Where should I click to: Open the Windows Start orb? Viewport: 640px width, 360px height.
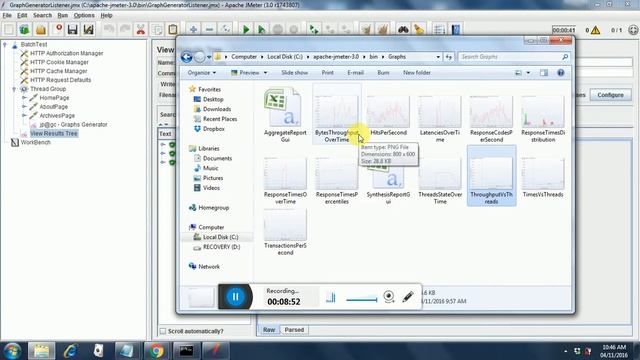12,351
